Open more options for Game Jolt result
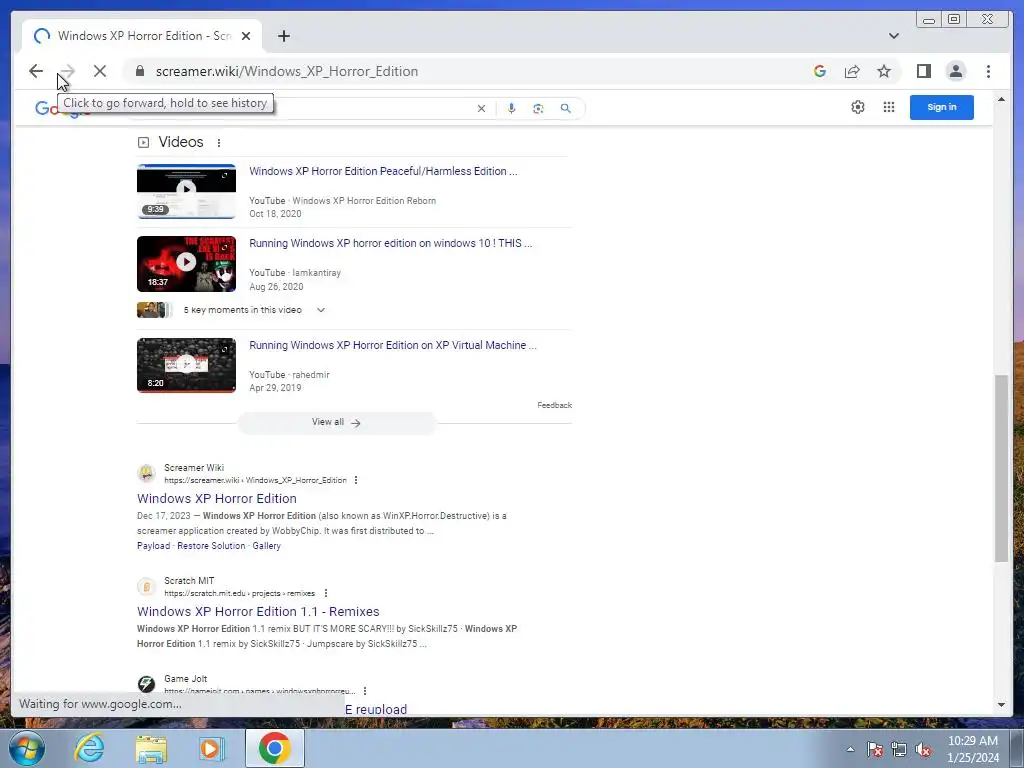 pos(365,691)
